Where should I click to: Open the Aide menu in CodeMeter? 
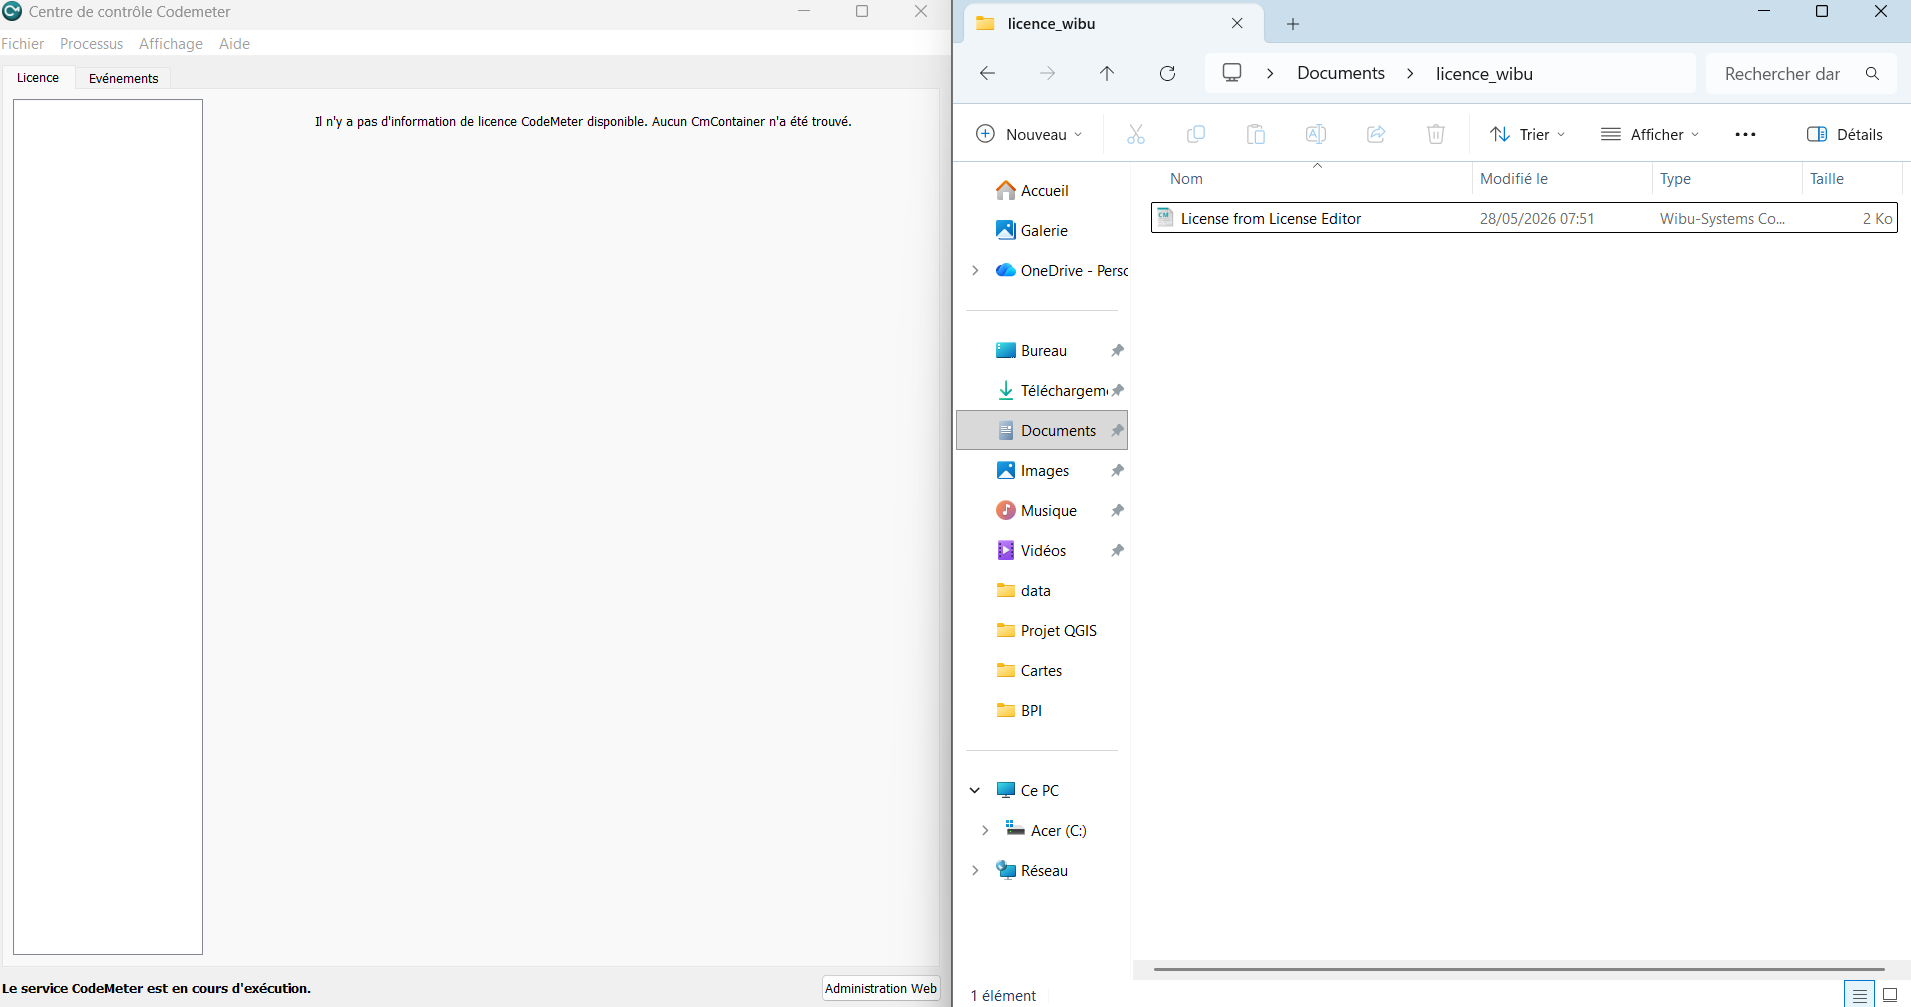point(234,43)
